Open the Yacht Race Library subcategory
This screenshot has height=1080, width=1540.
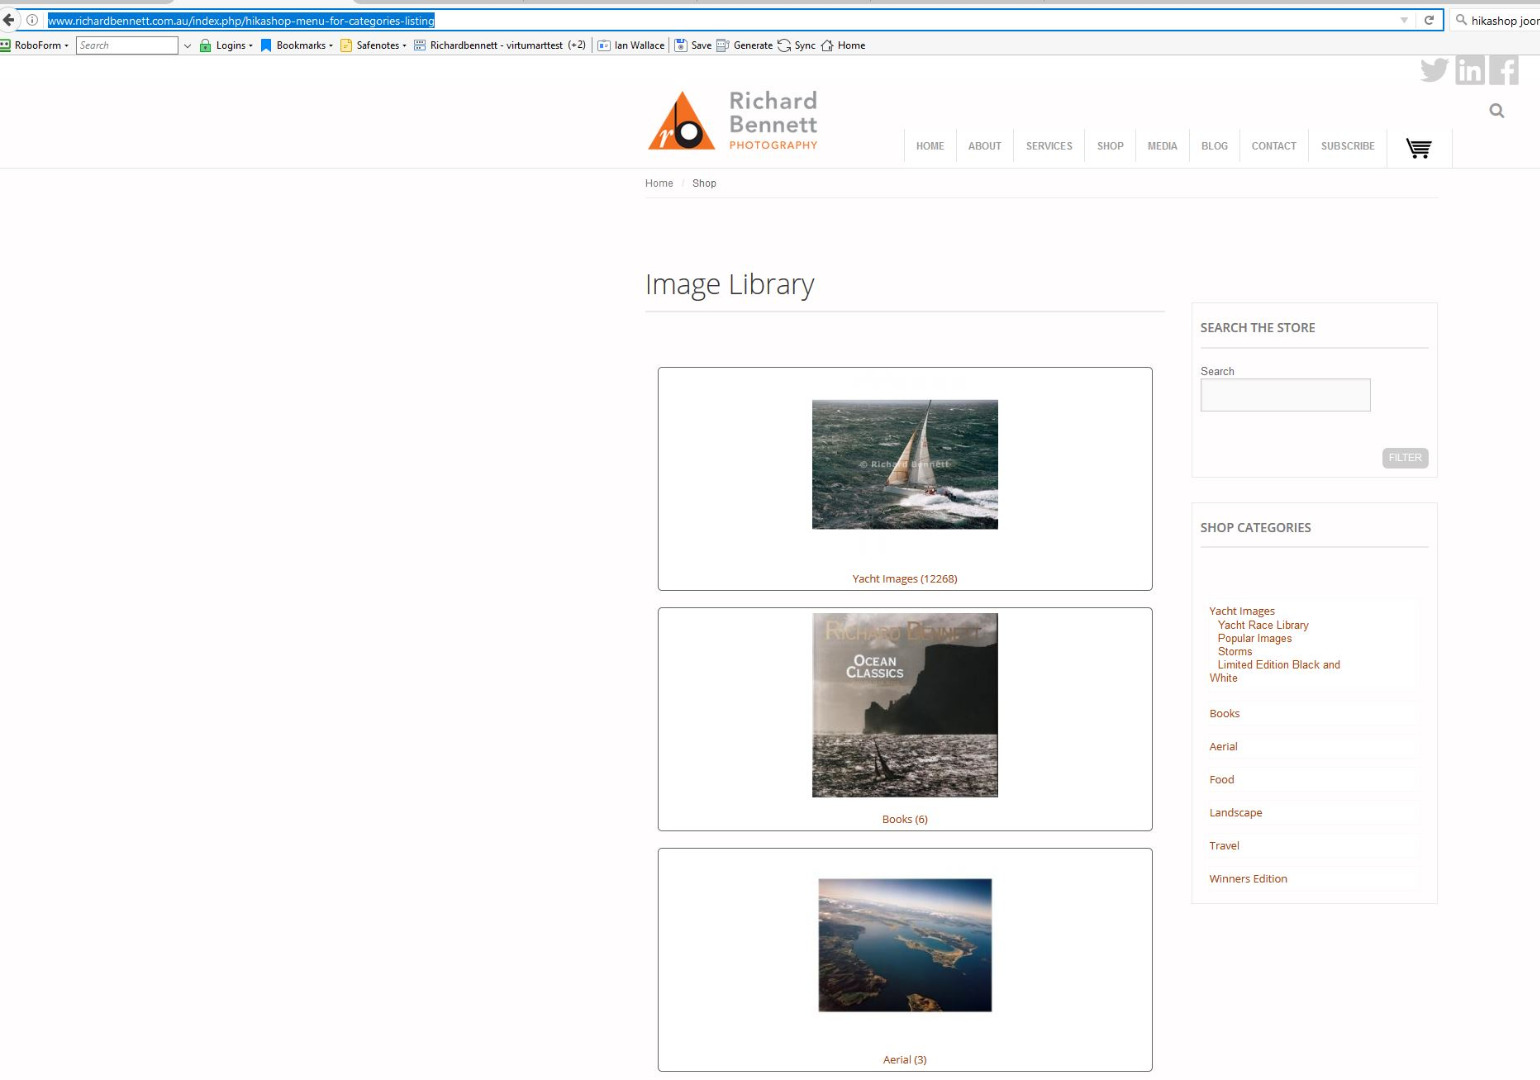point(1263,625)
